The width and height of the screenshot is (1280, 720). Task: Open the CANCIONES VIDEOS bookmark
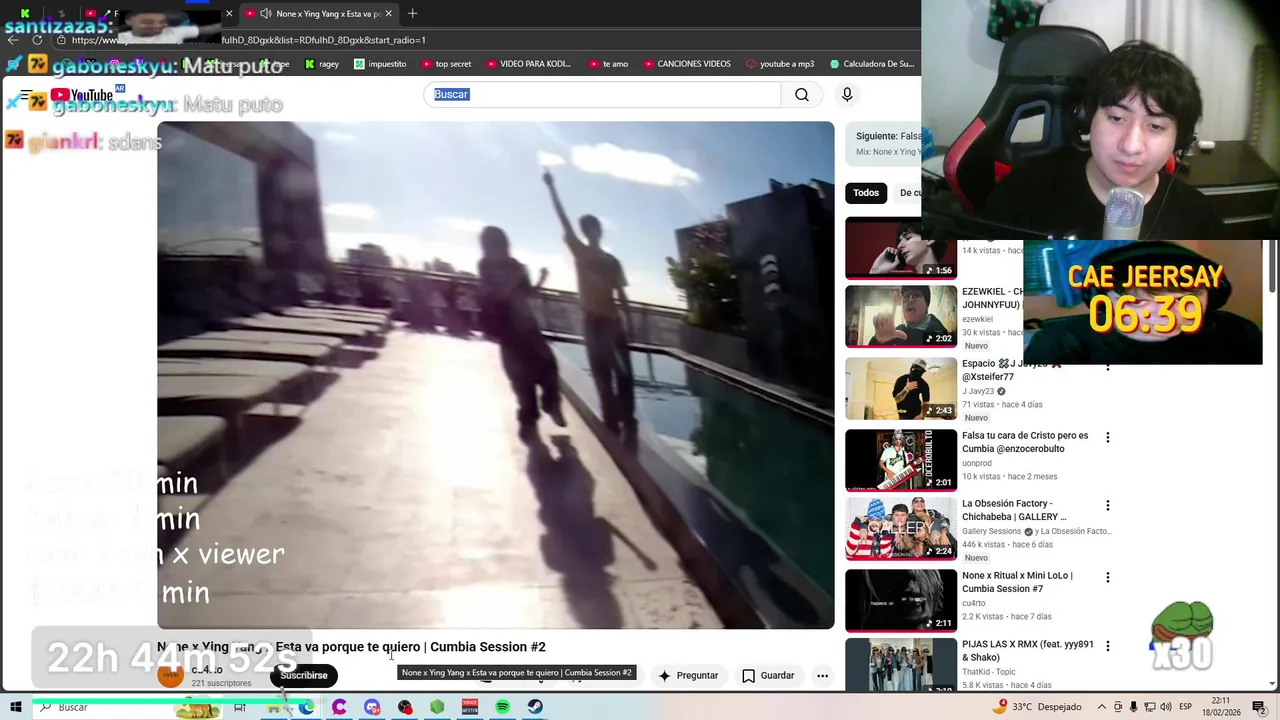(687, 64)
